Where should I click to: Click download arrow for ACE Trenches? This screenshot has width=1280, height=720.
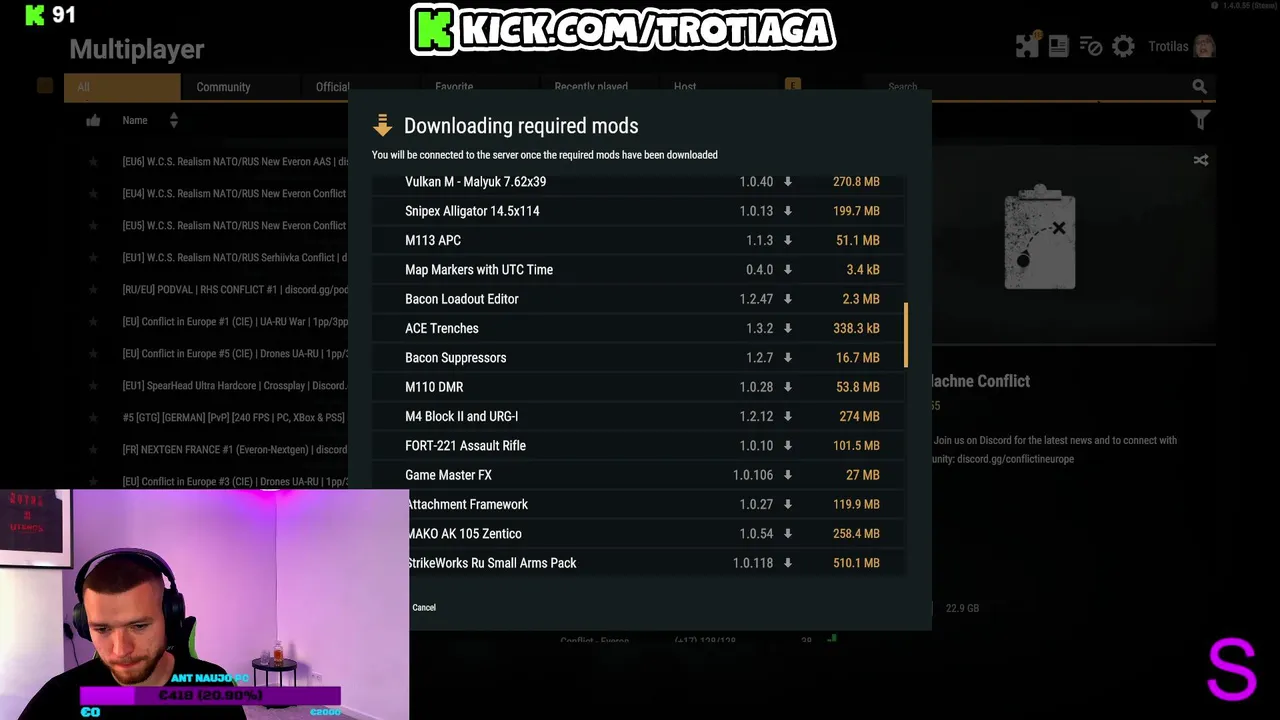click(788, 328)
